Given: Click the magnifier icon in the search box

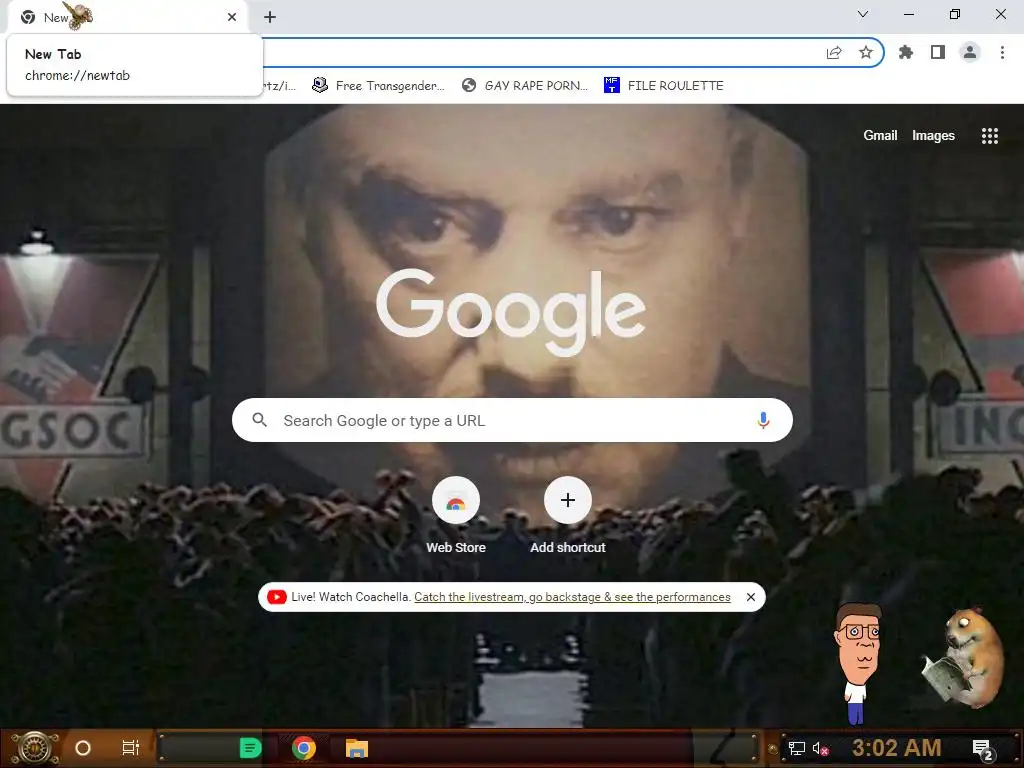Looking at the screenshot, I should pyautogui.click(x=259, y=420).
